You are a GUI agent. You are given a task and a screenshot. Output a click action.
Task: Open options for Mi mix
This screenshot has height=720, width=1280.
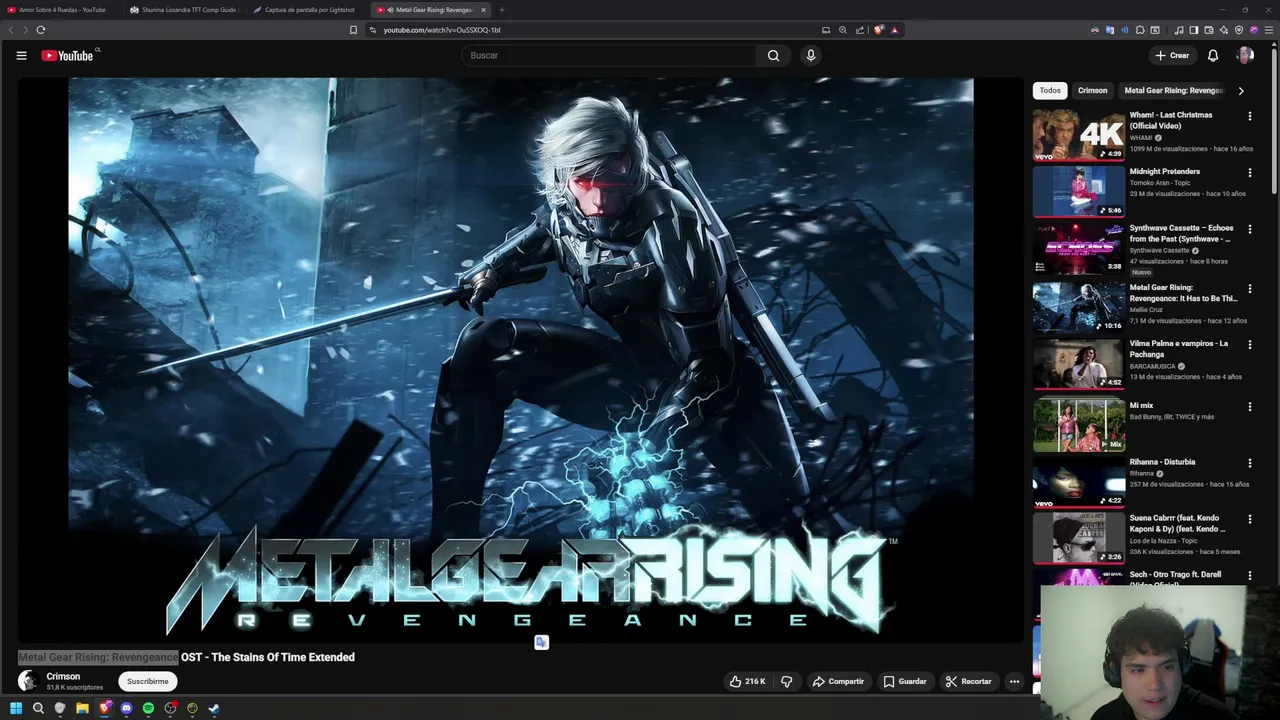click(1249, 407)
